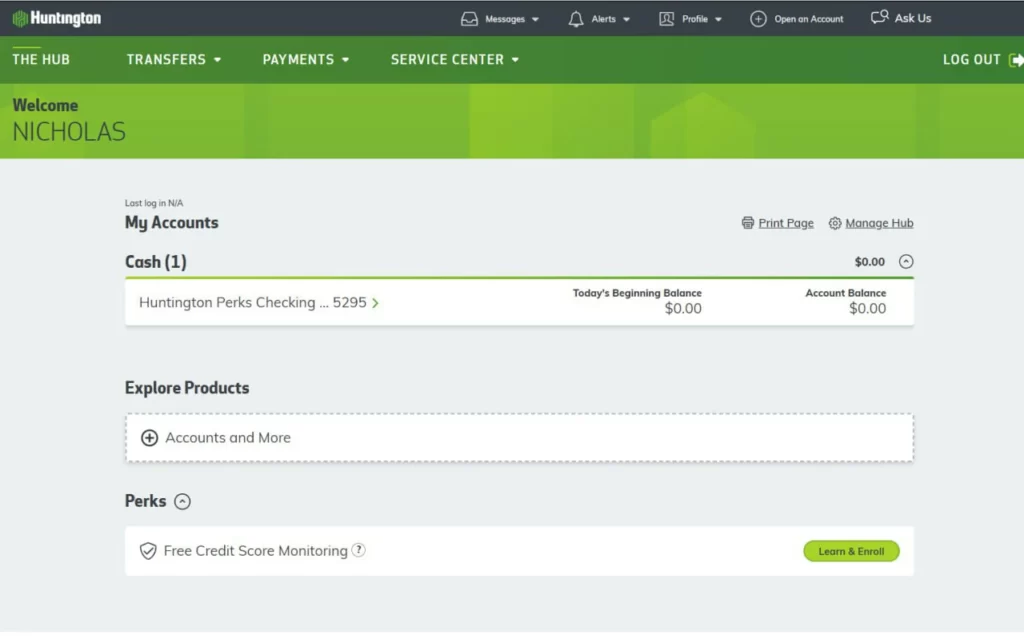
Task: Click the Alerts menu label
Action: [603, 19]
